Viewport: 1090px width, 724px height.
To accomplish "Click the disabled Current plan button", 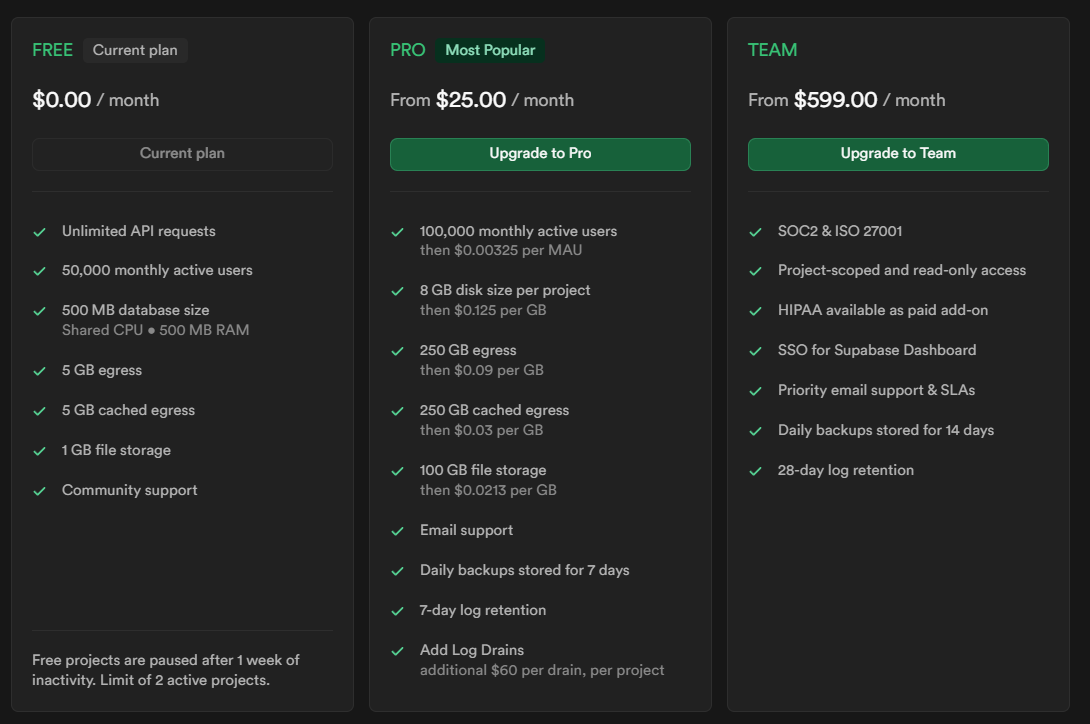I will point(182,154).
